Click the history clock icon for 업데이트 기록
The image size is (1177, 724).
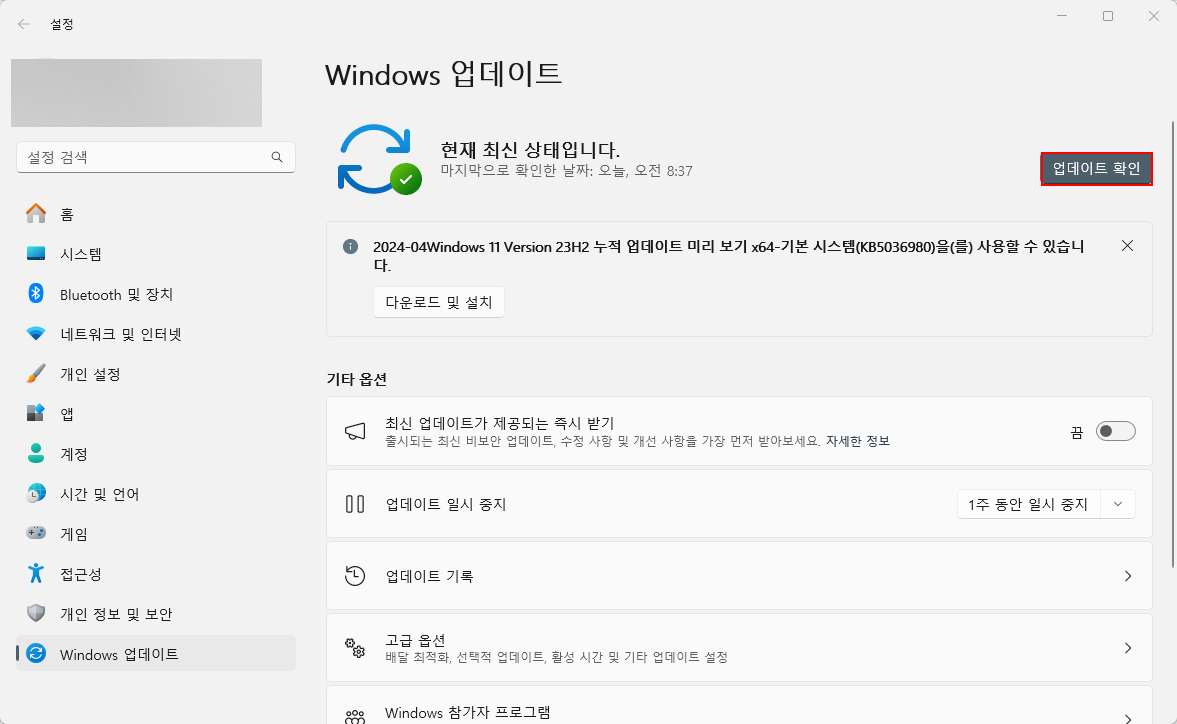[355, 575]
